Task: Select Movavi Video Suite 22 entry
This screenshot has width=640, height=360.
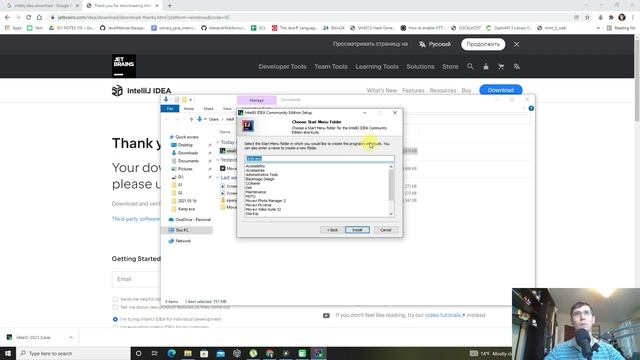Action: tap(263, 209)
